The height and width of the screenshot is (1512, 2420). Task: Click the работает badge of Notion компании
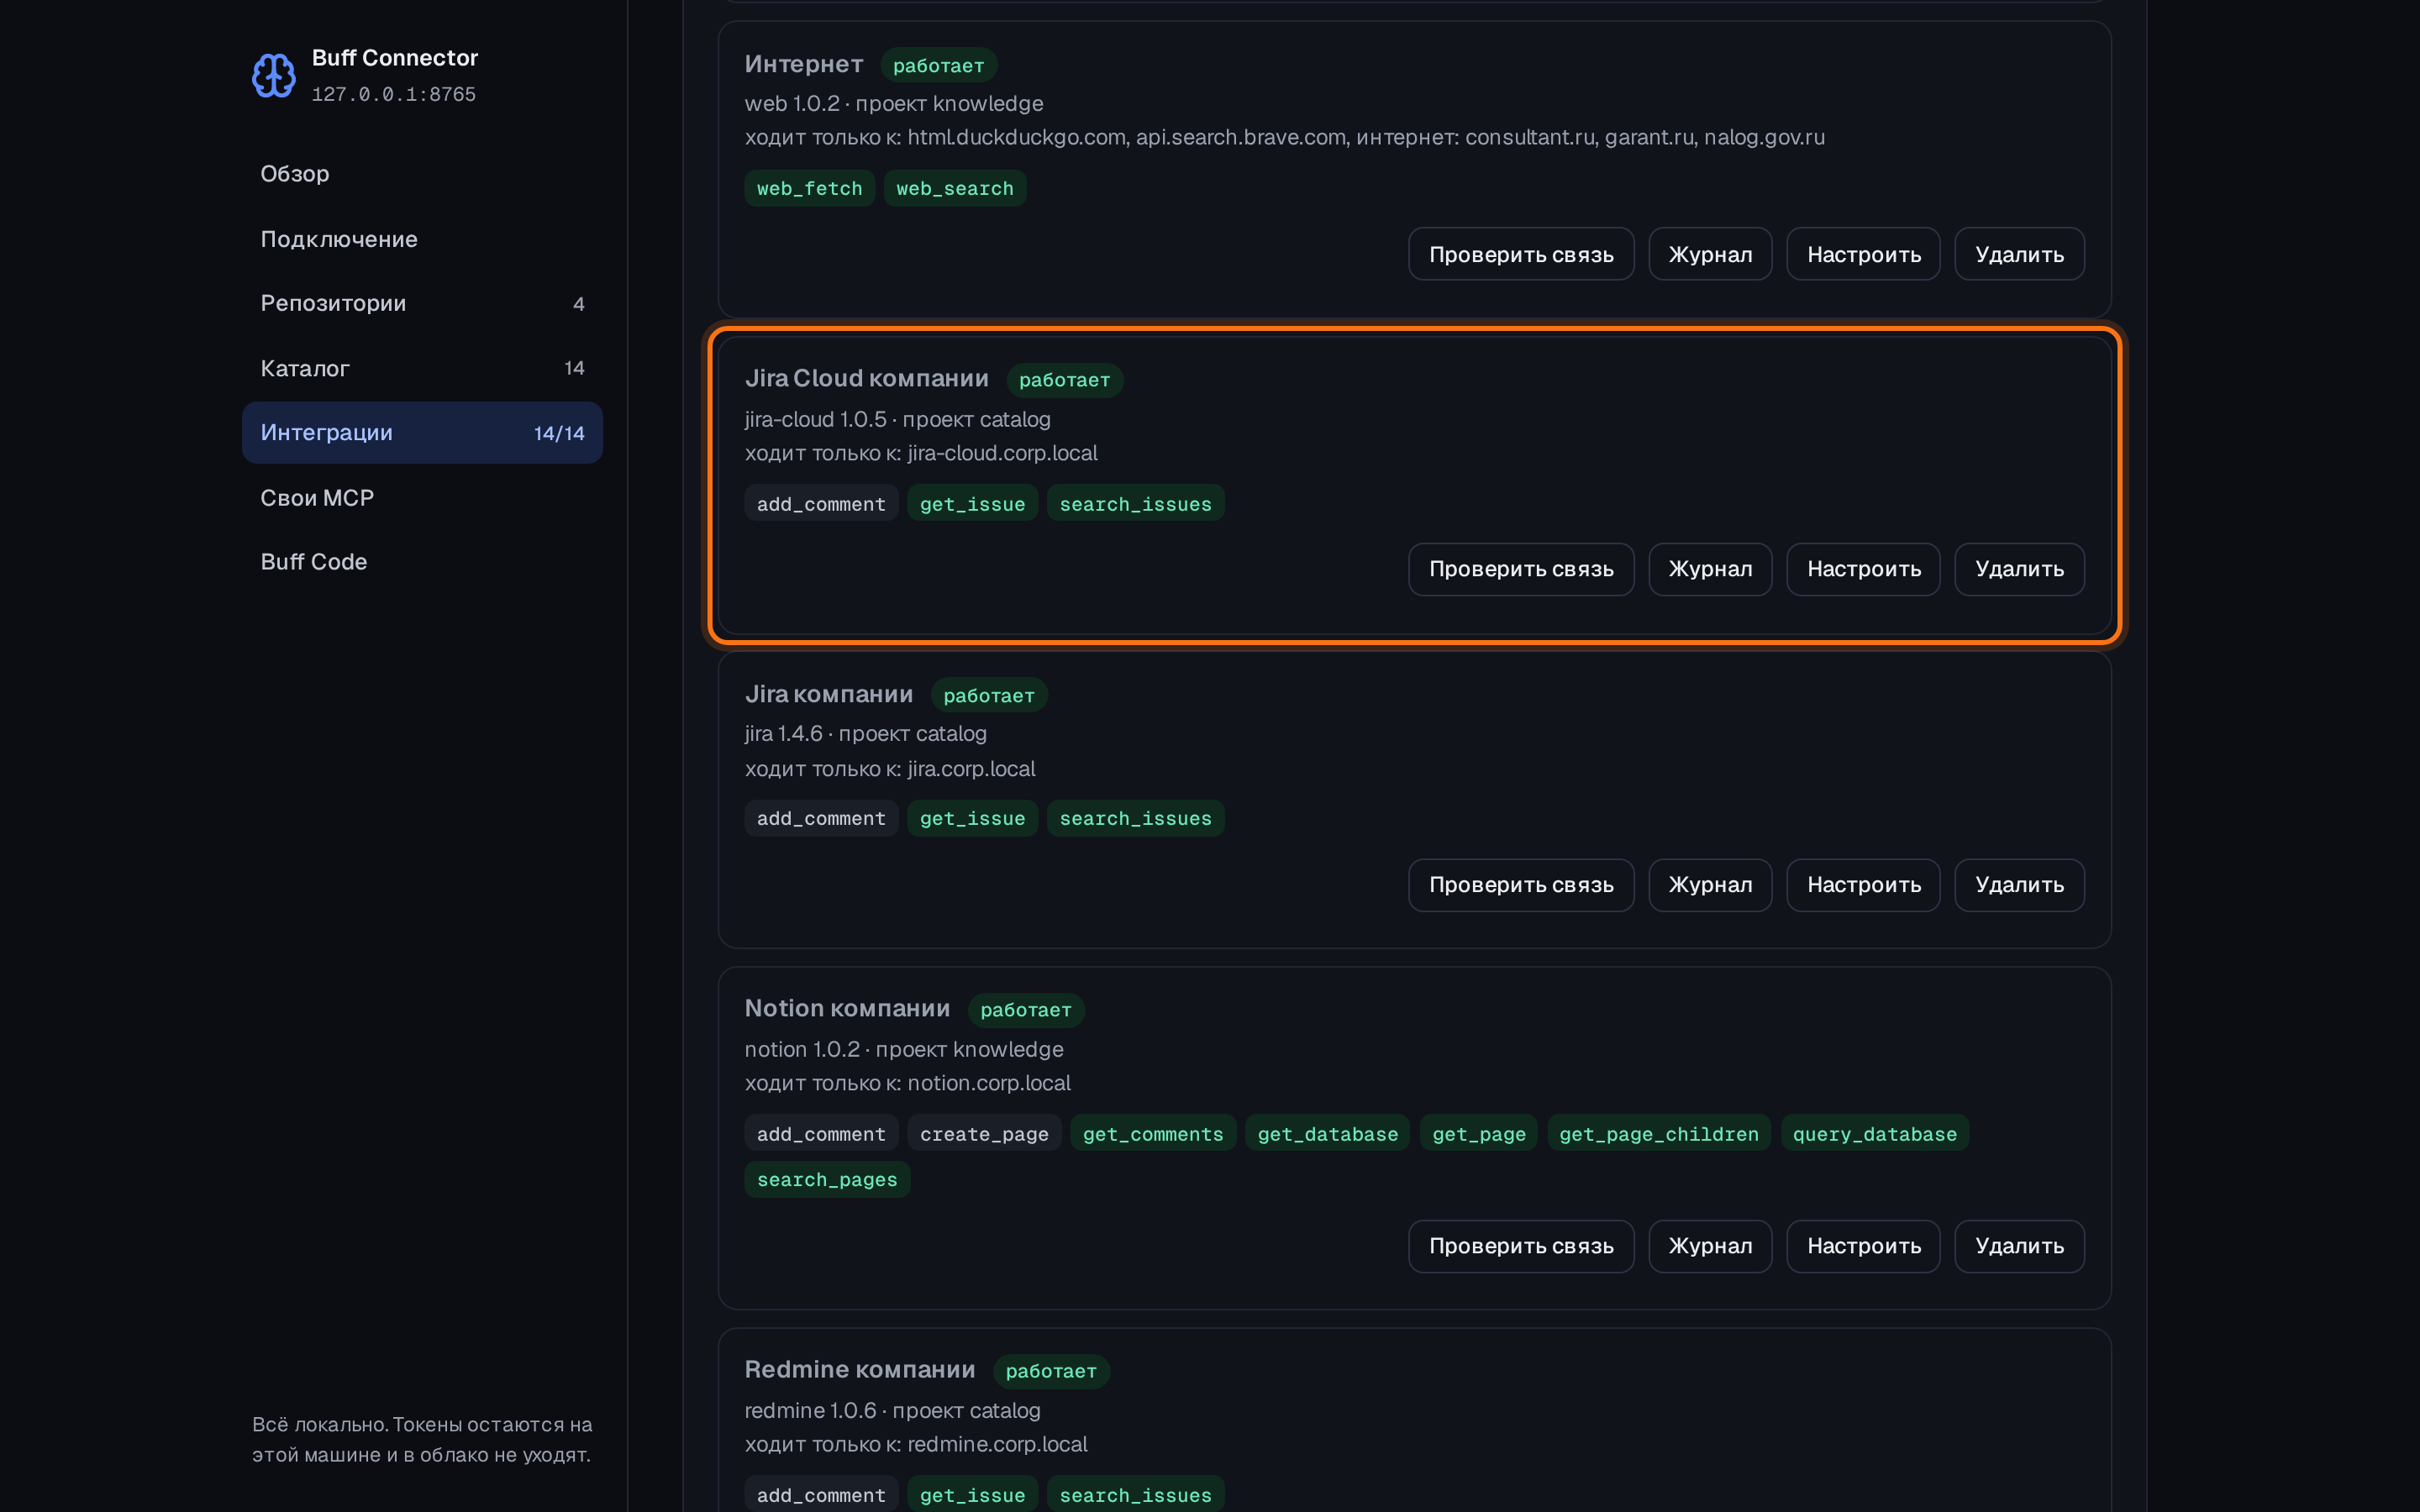tap(1025, 1010)
